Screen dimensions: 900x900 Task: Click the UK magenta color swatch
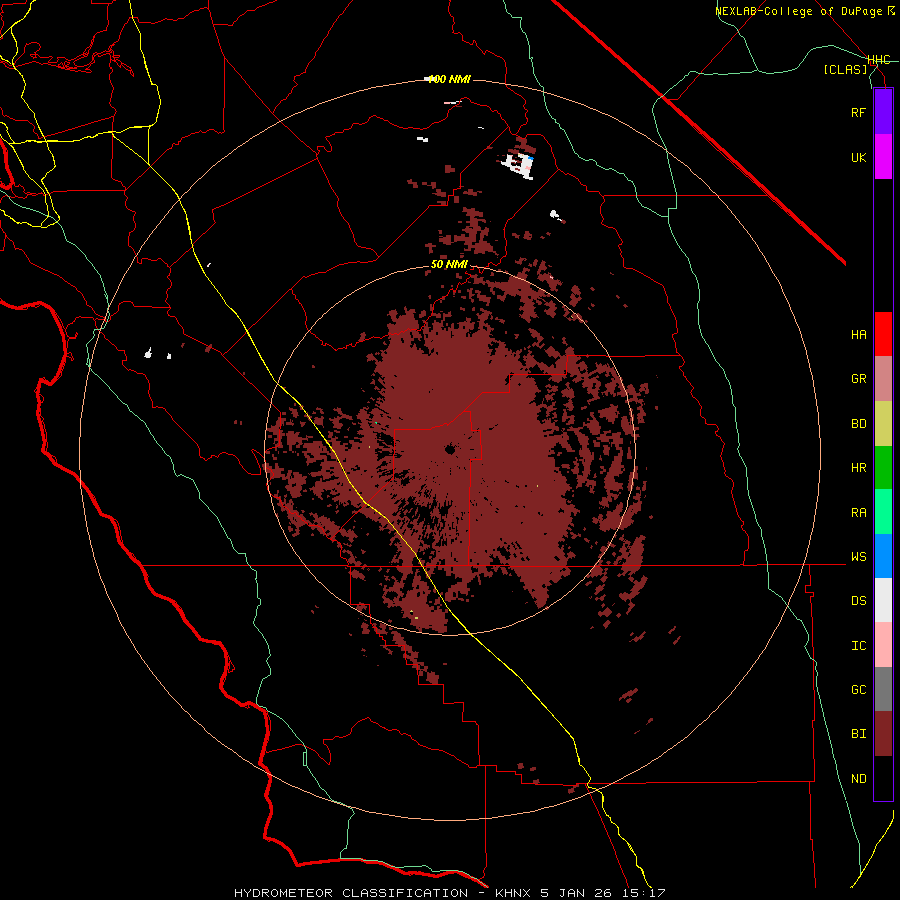[883, 157]
